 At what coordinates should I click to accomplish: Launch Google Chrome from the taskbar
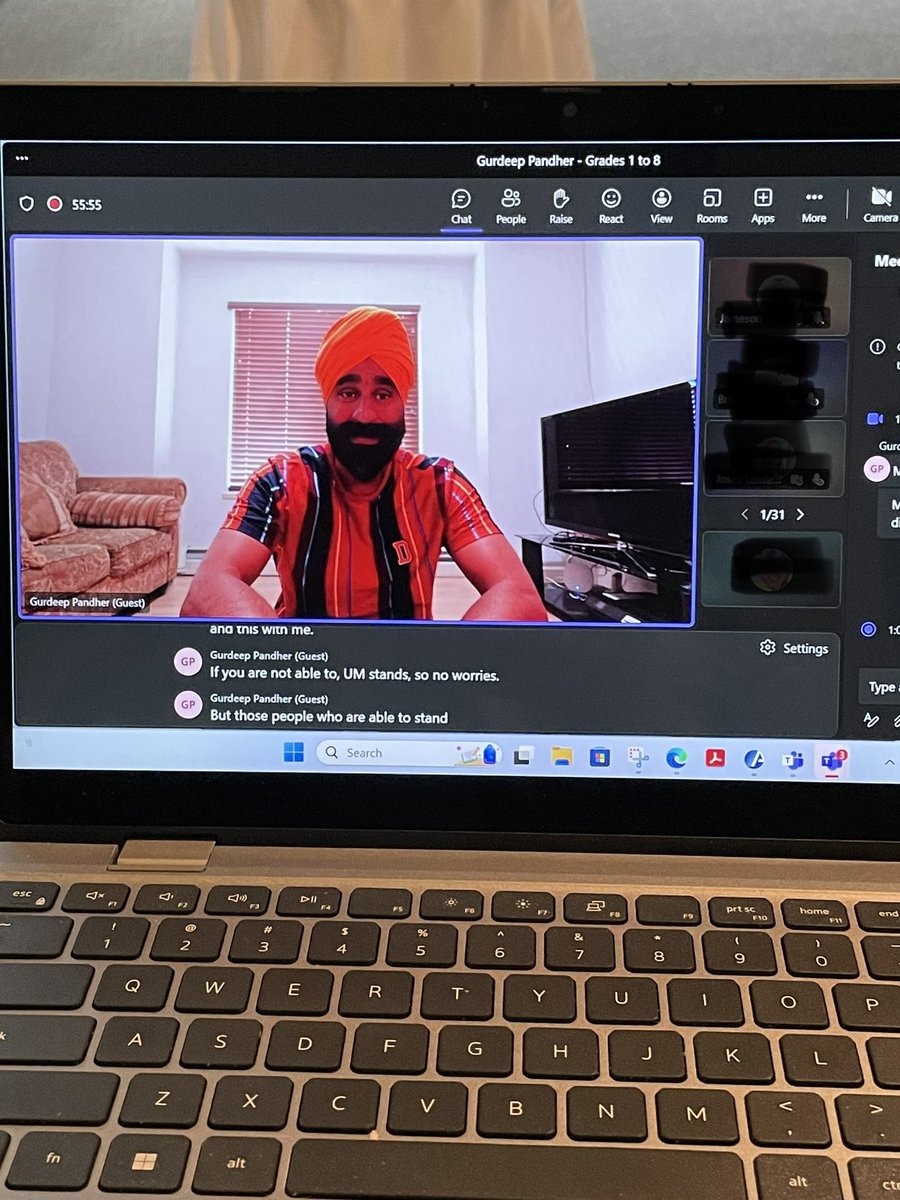[678, 758]
